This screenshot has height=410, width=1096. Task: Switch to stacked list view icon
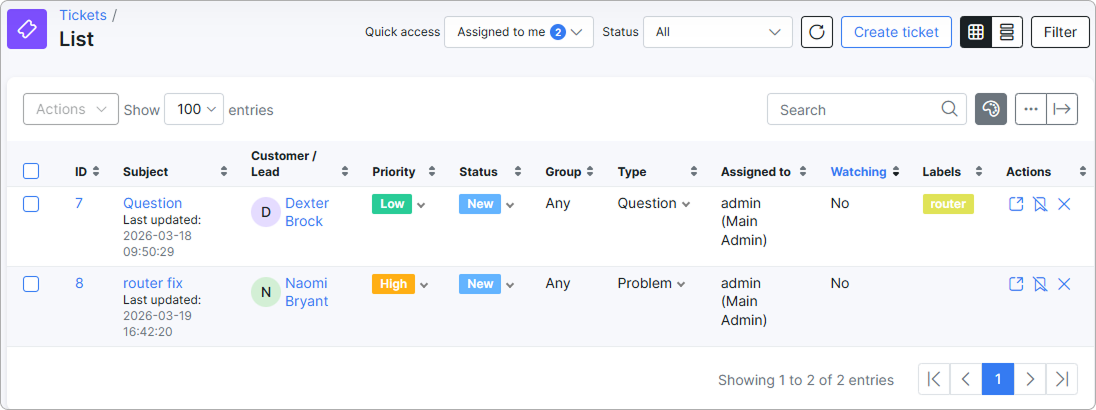(1007, 32)
